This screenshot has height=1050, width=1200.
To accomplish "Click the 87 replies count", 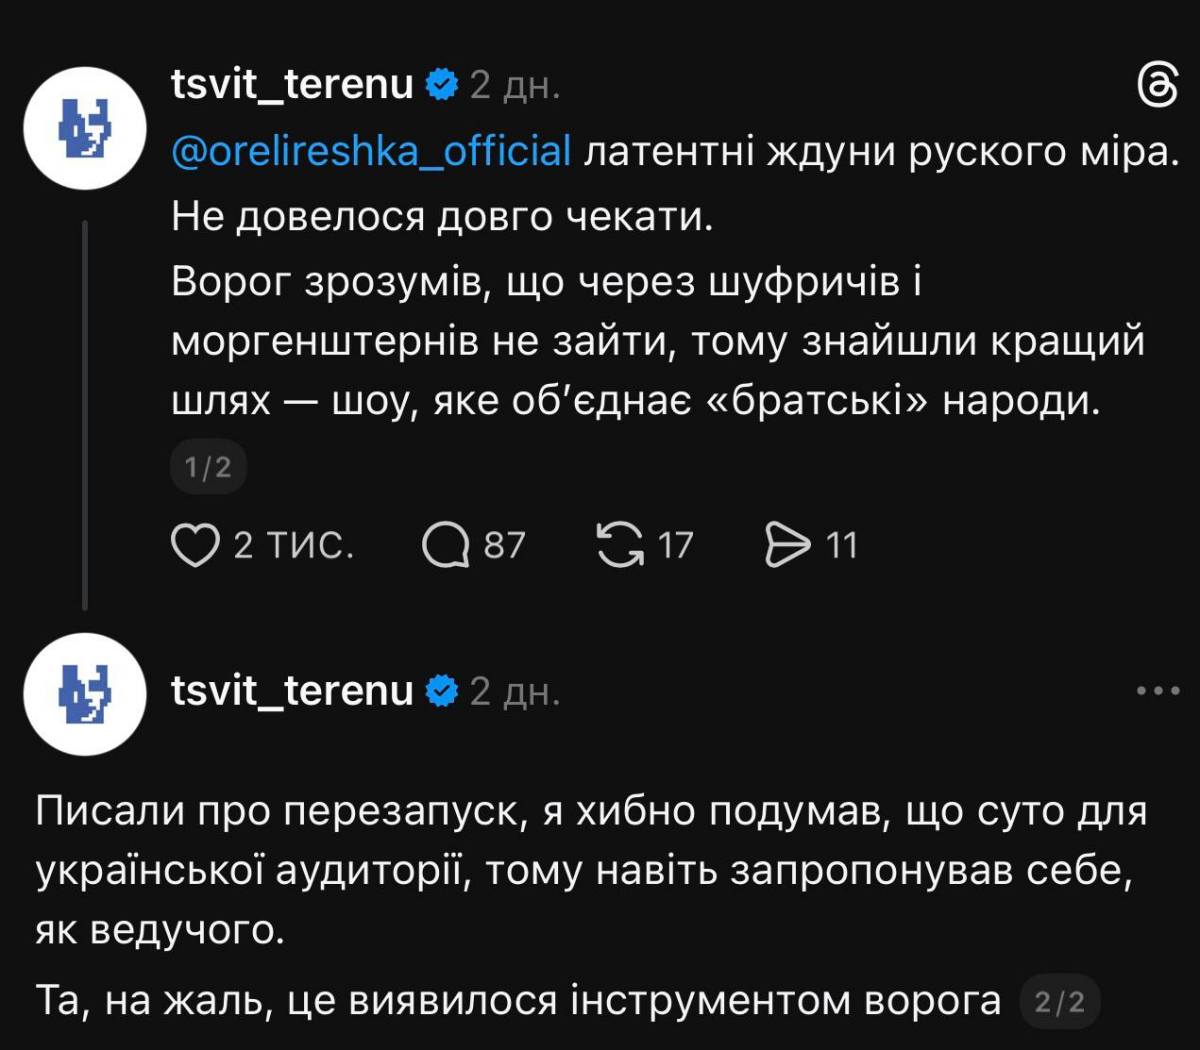I will 504,546.
